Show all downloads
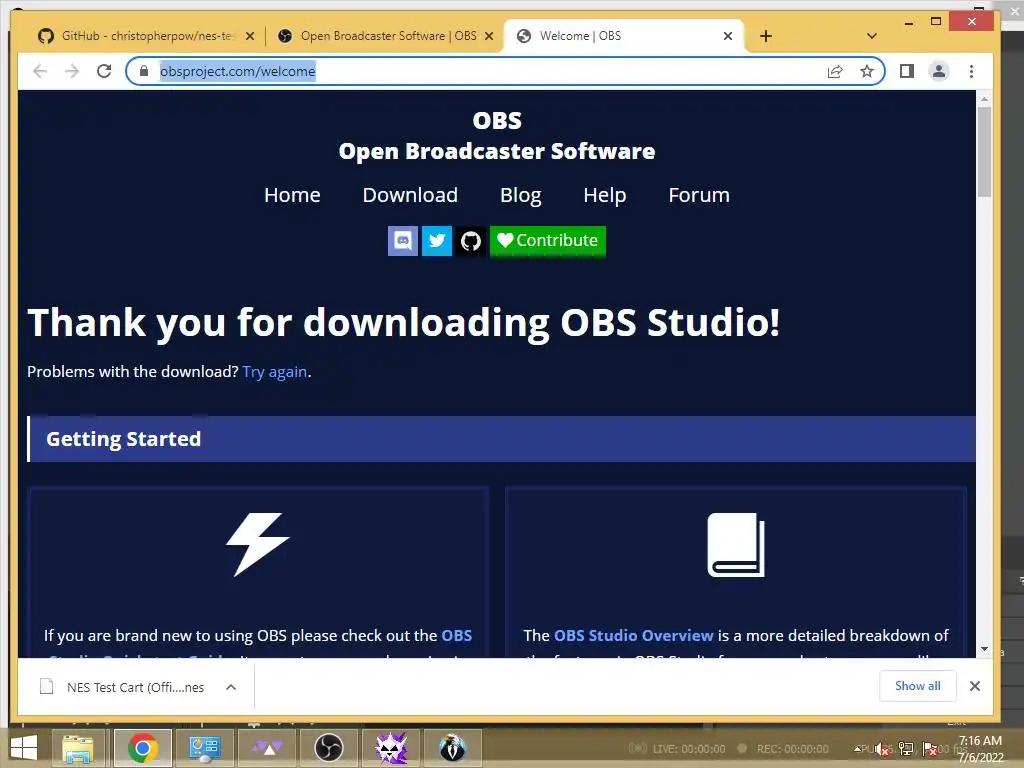This screenshot has height=768, width=1024. tap(918, 686)
